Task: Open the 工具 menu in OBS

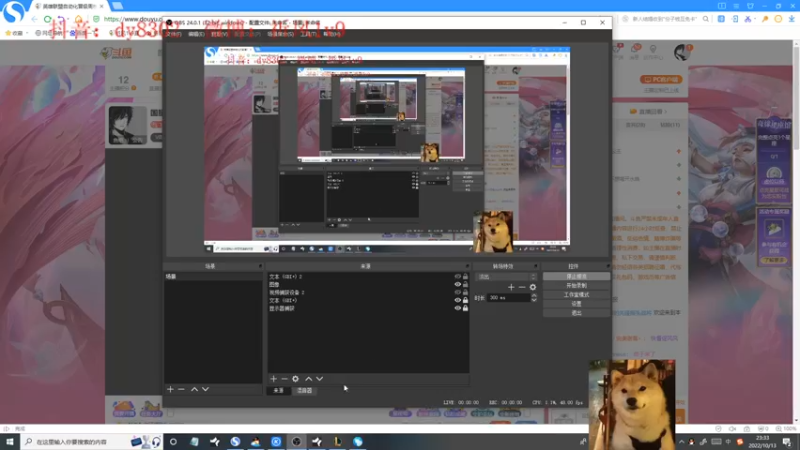Action: pyautogui.click(x=308, y=34)
